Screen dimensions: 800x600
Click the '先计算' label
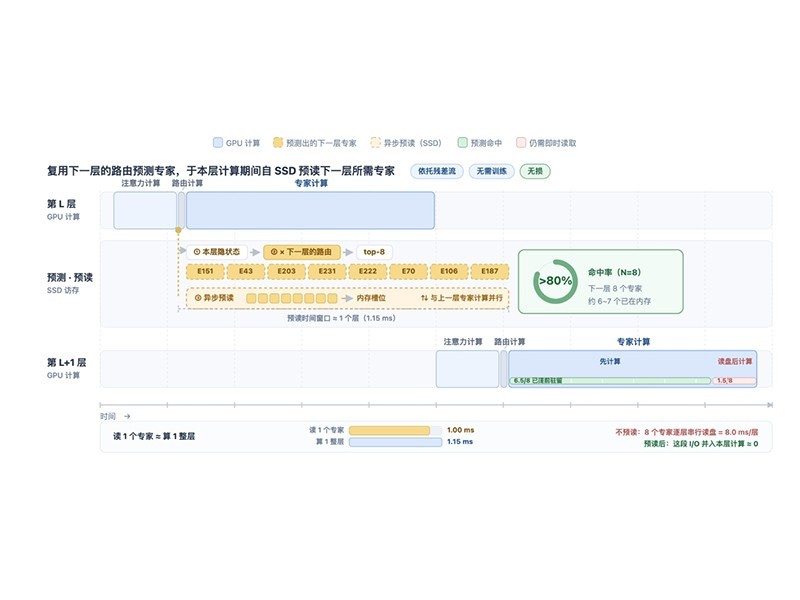pyautogui.click(x=610, y=361)
